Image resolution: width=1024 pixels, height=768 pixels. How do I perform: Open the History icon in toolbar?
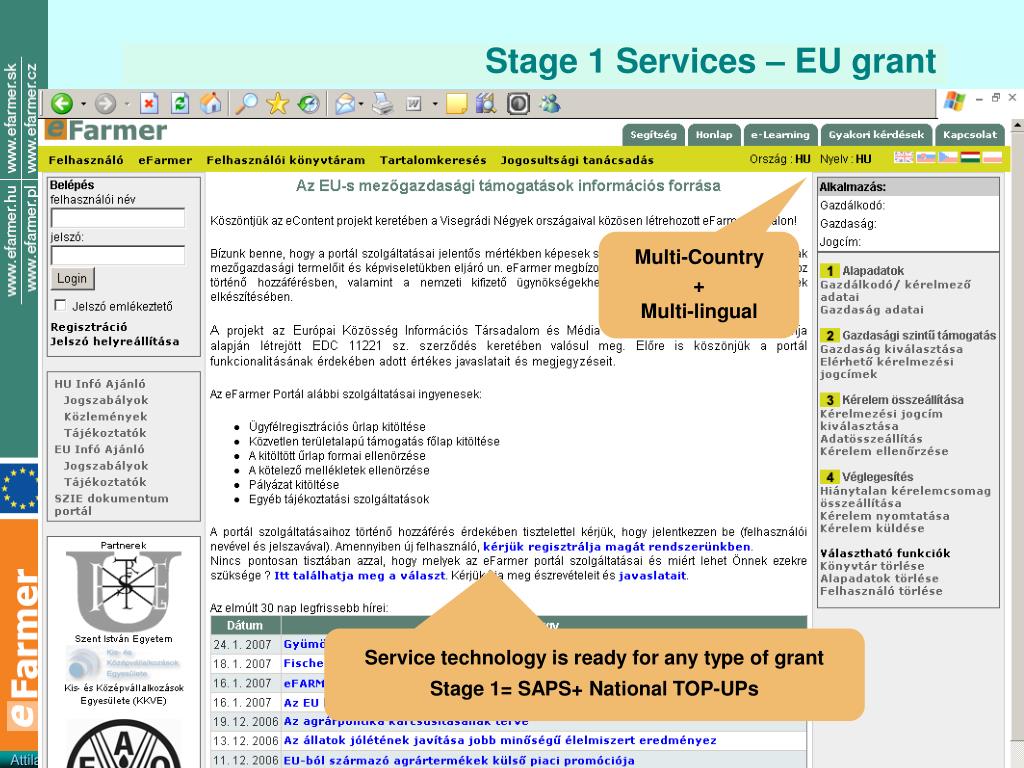[308, 103]
